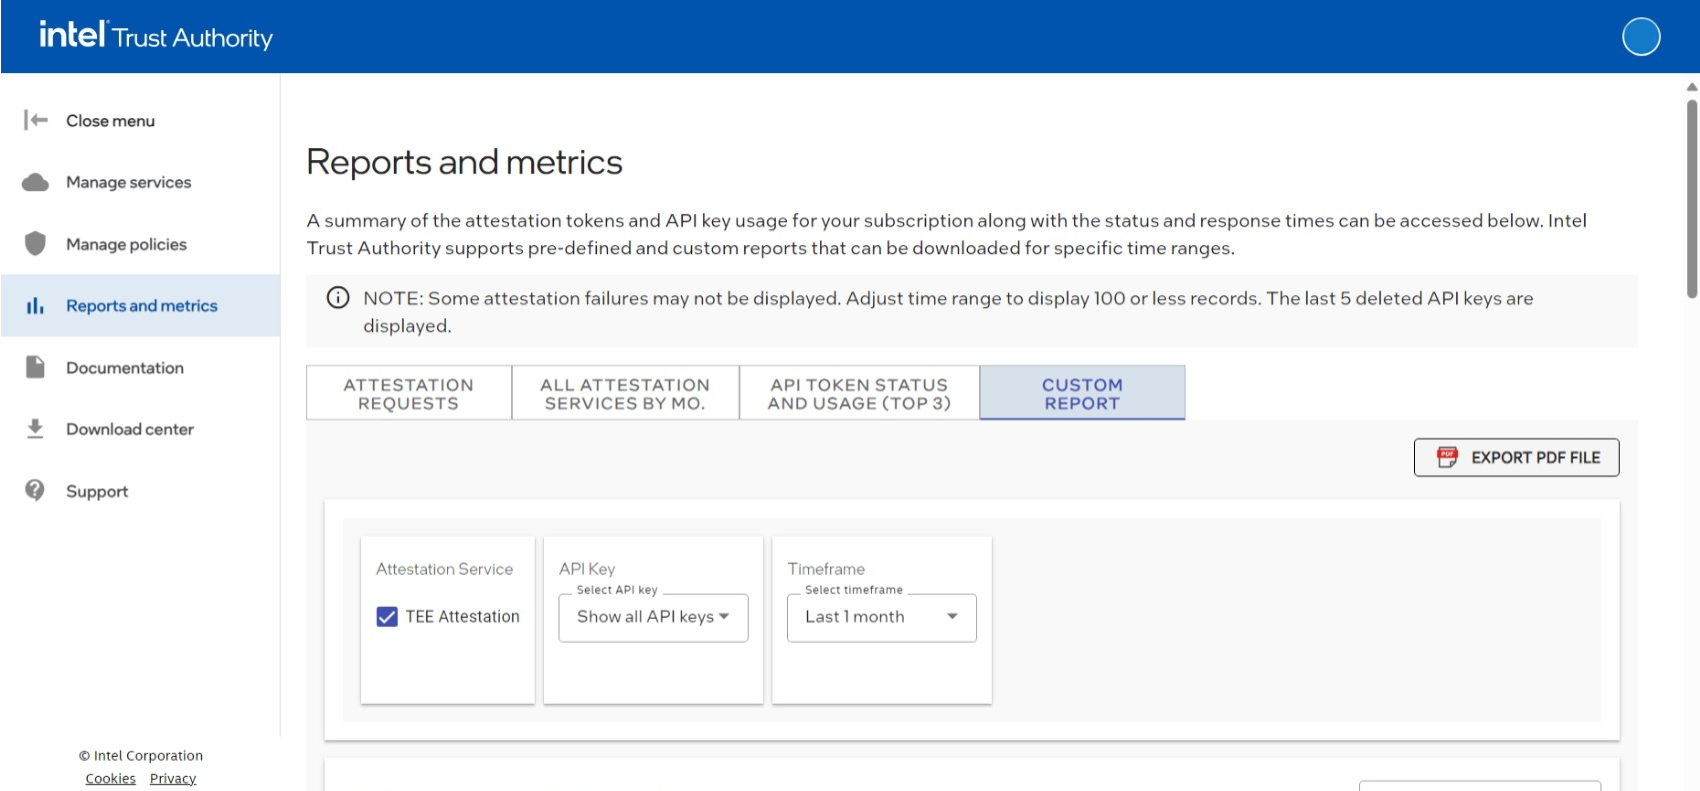Image resolution: width=1700 pixels, height=791 pixels.
Task: Open the Support sidebar entry
Action: pyautogui.click(x=140, y=491)
